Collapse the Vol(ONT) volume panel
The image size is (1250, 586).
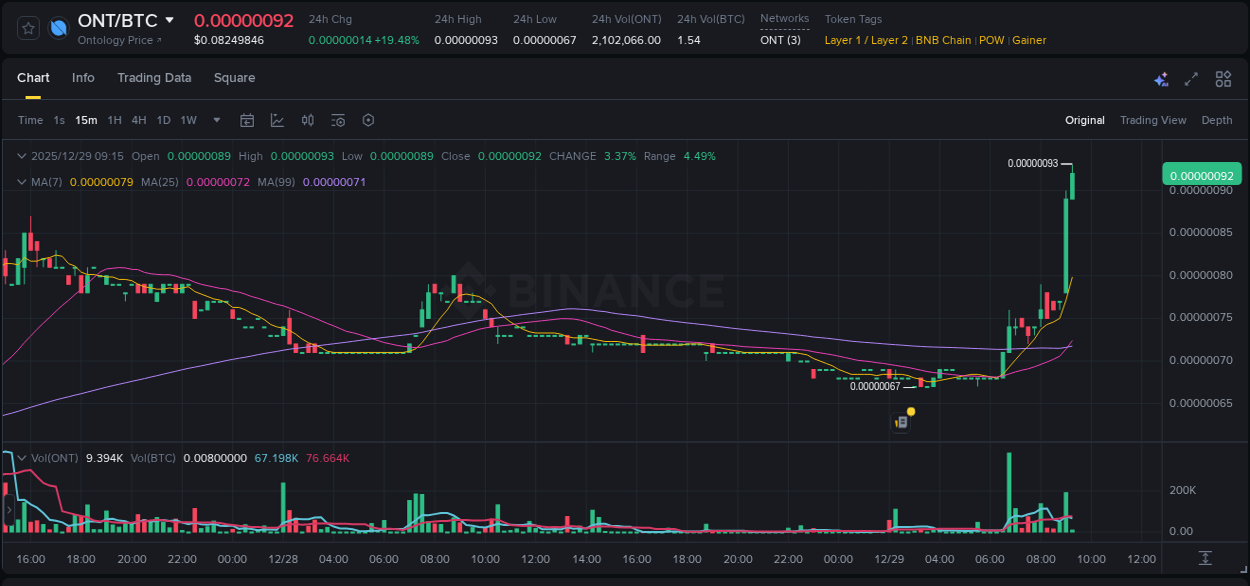(21, 457)
